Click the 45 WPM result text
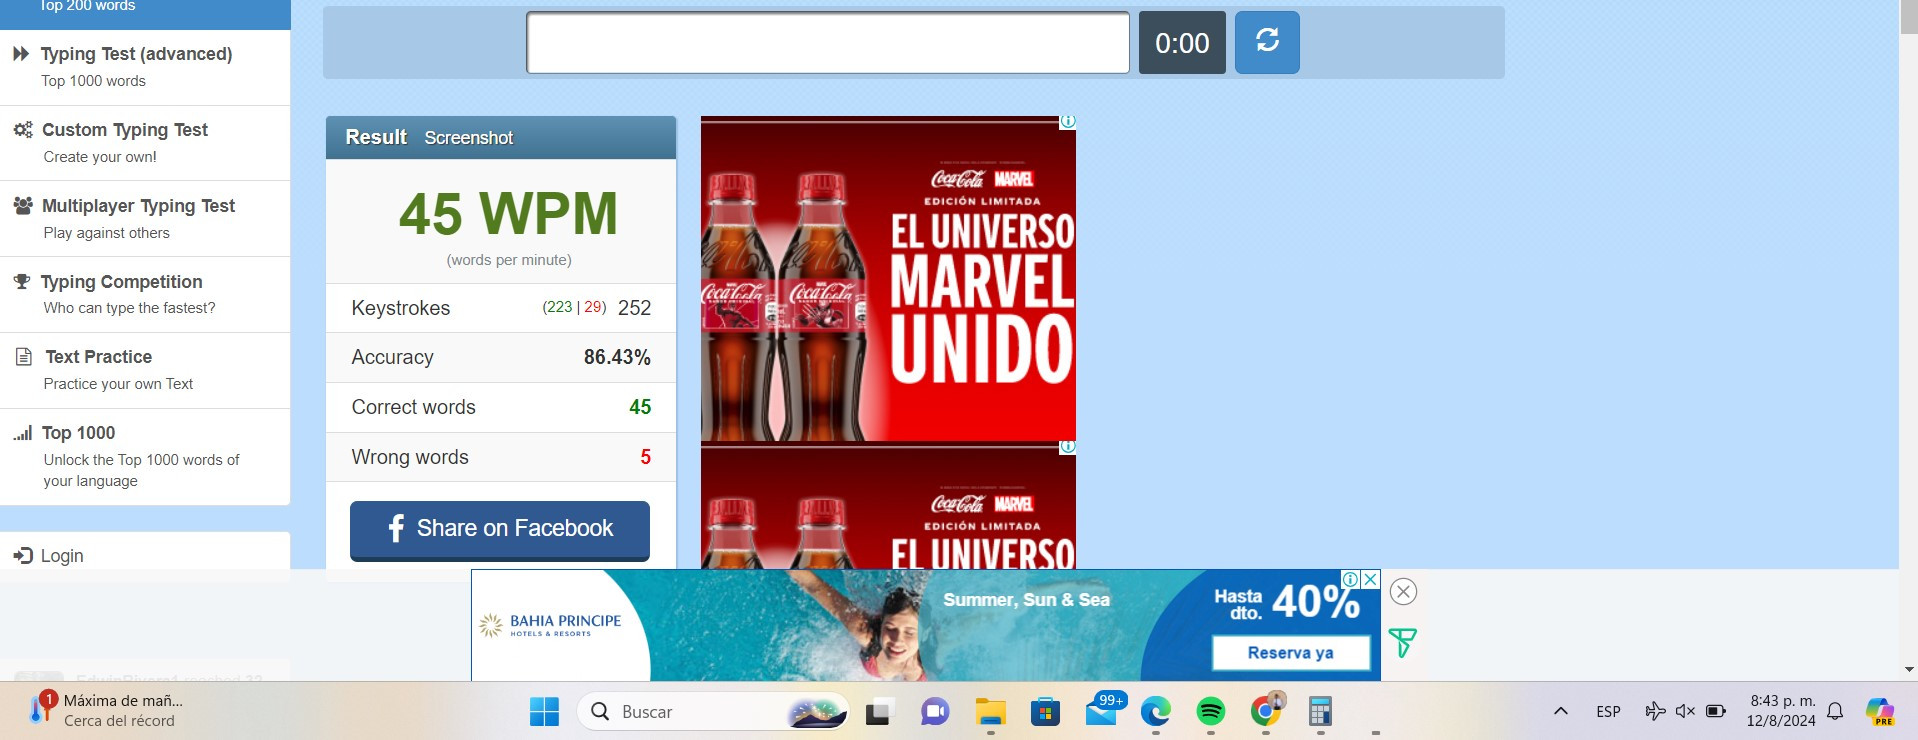 coord(509,213)
